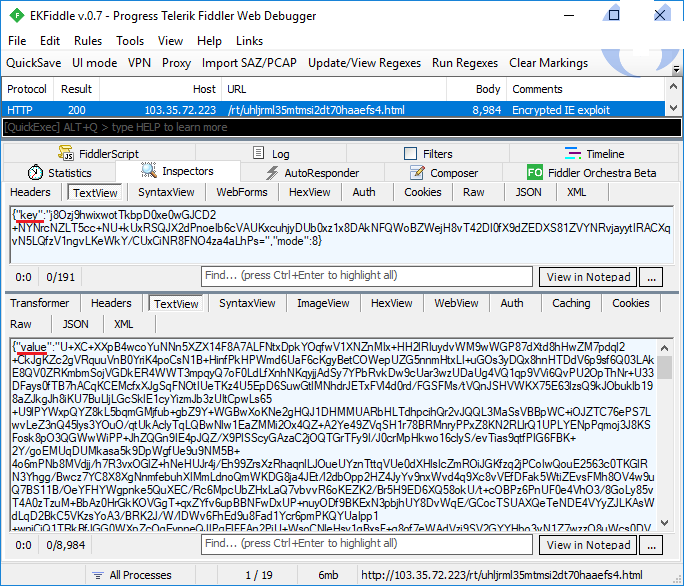The image size is (684, 586).
Task: Open the Help menu
Action: pyautogui.click(x=209, y=41)
